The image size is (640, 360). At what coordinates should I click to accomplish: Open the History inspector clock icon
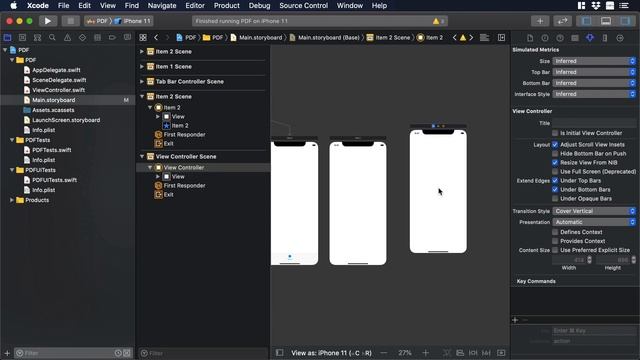pos(545,38)
